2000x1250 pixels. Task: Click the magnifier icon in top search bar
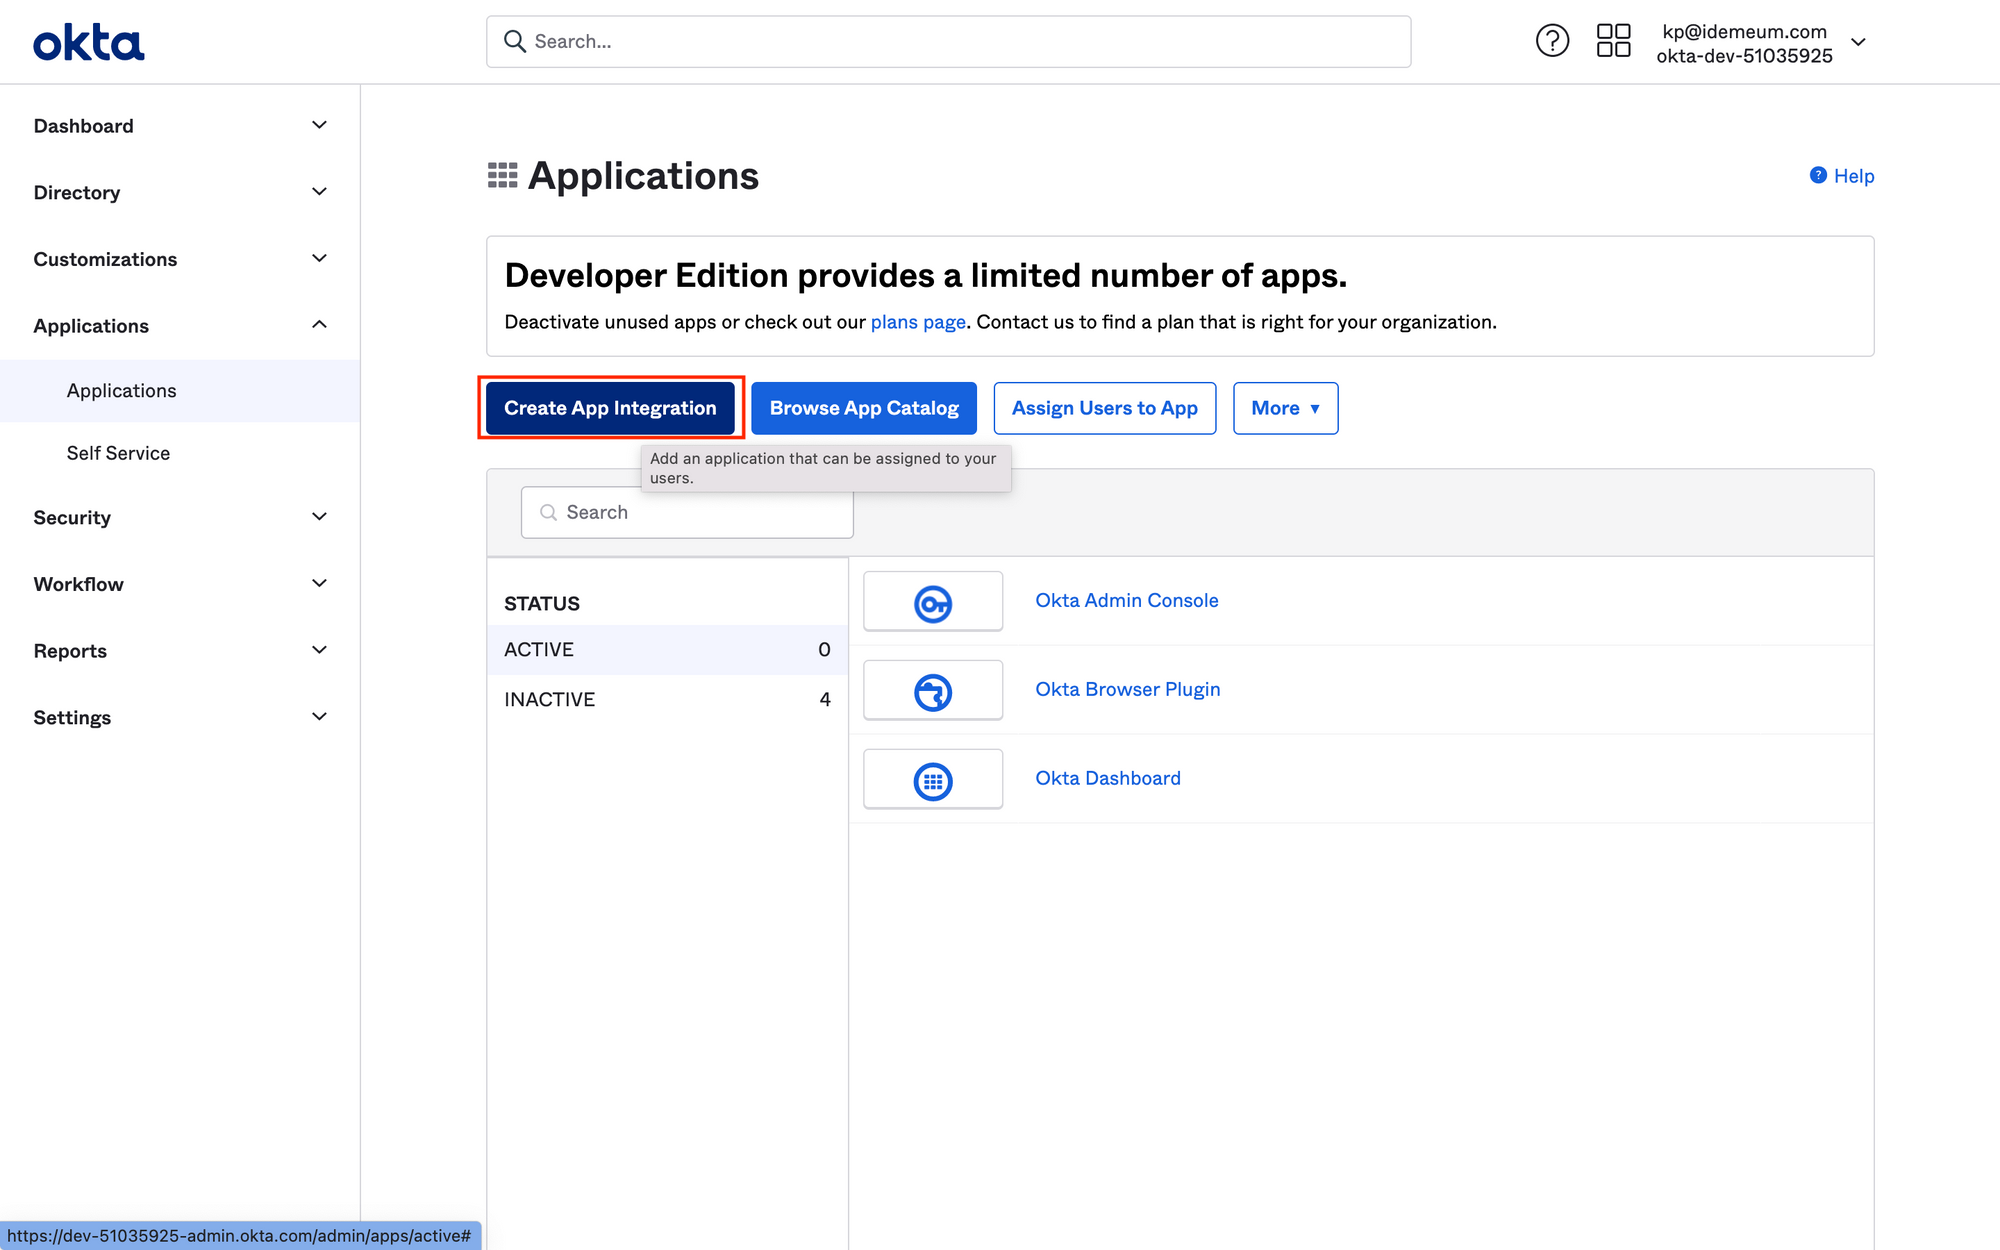(x=515, y=41)
